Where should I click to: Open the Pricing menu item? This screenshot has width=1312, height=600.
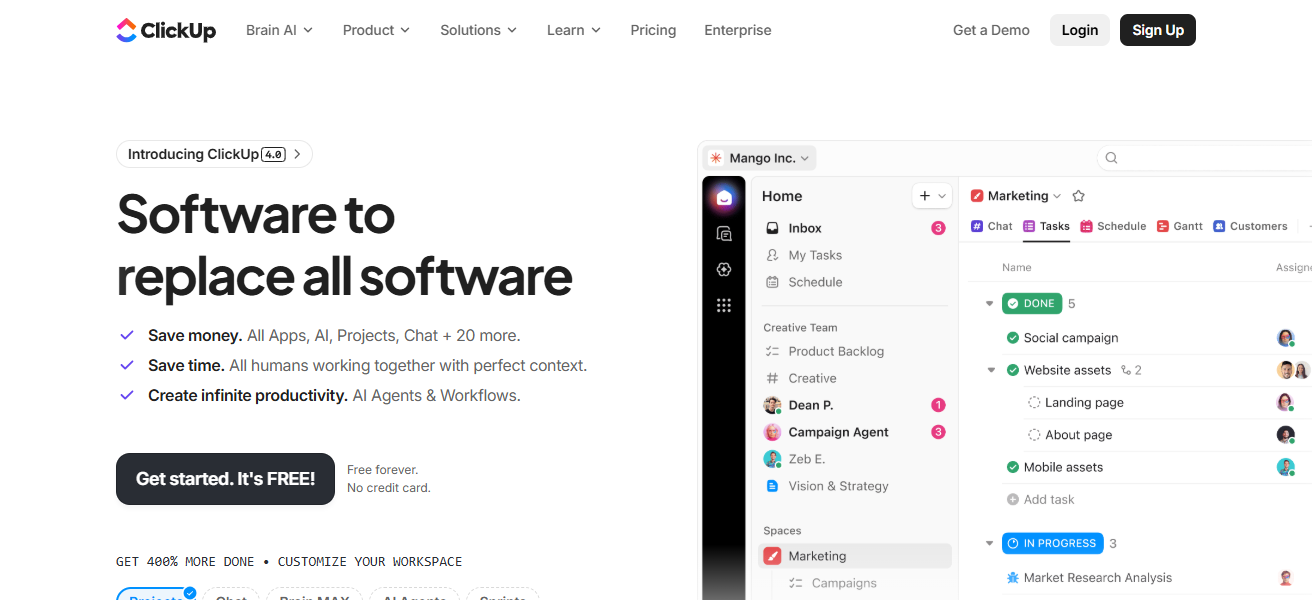click(653, 30)
